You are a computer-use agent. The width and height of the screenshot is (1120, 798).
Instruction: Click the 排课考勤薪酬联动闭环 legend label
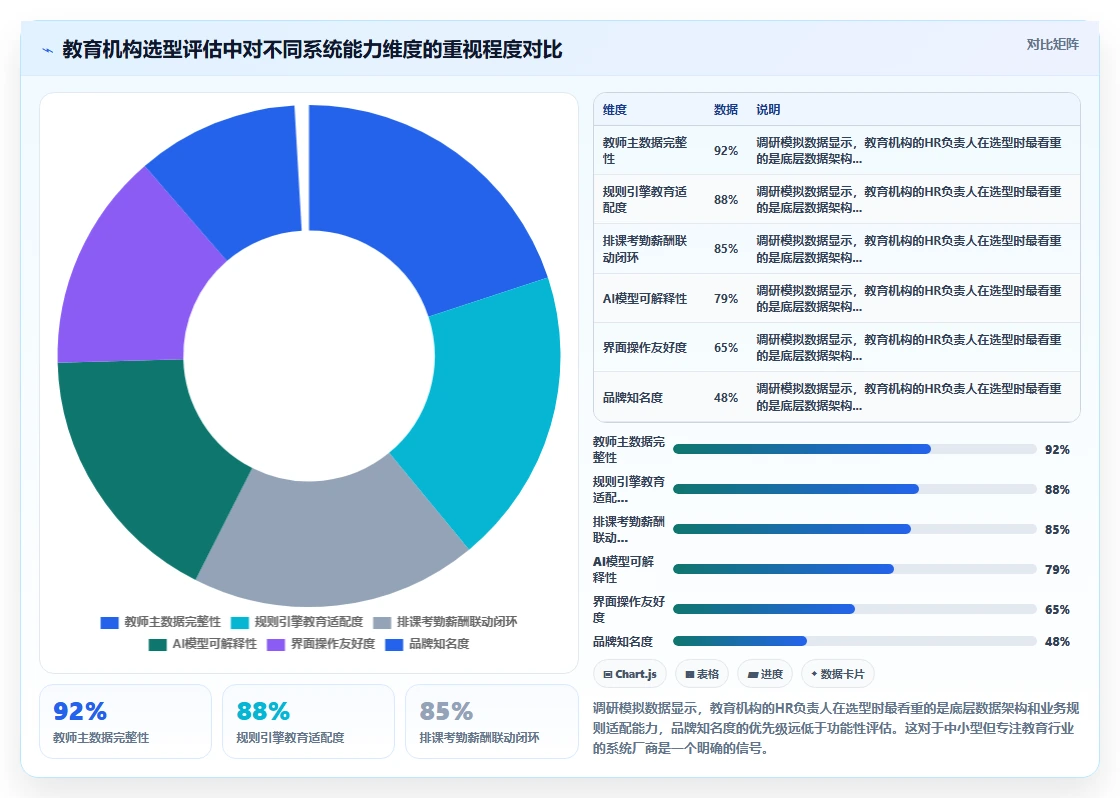pos(457,622)
